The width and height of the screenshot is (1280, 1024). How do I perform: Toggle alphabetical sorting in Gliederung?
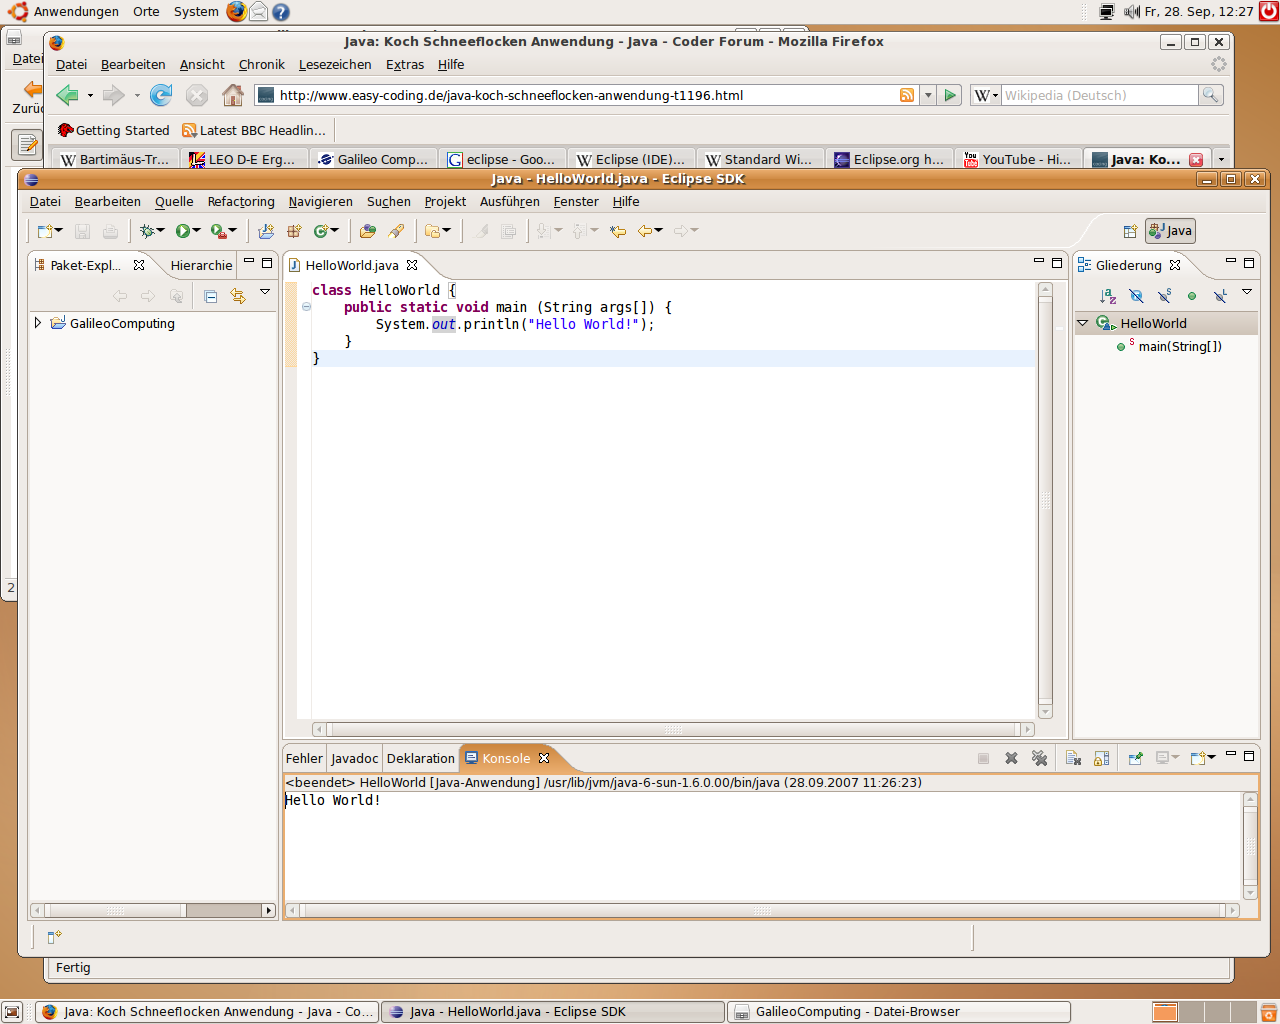coord(1107,296)
